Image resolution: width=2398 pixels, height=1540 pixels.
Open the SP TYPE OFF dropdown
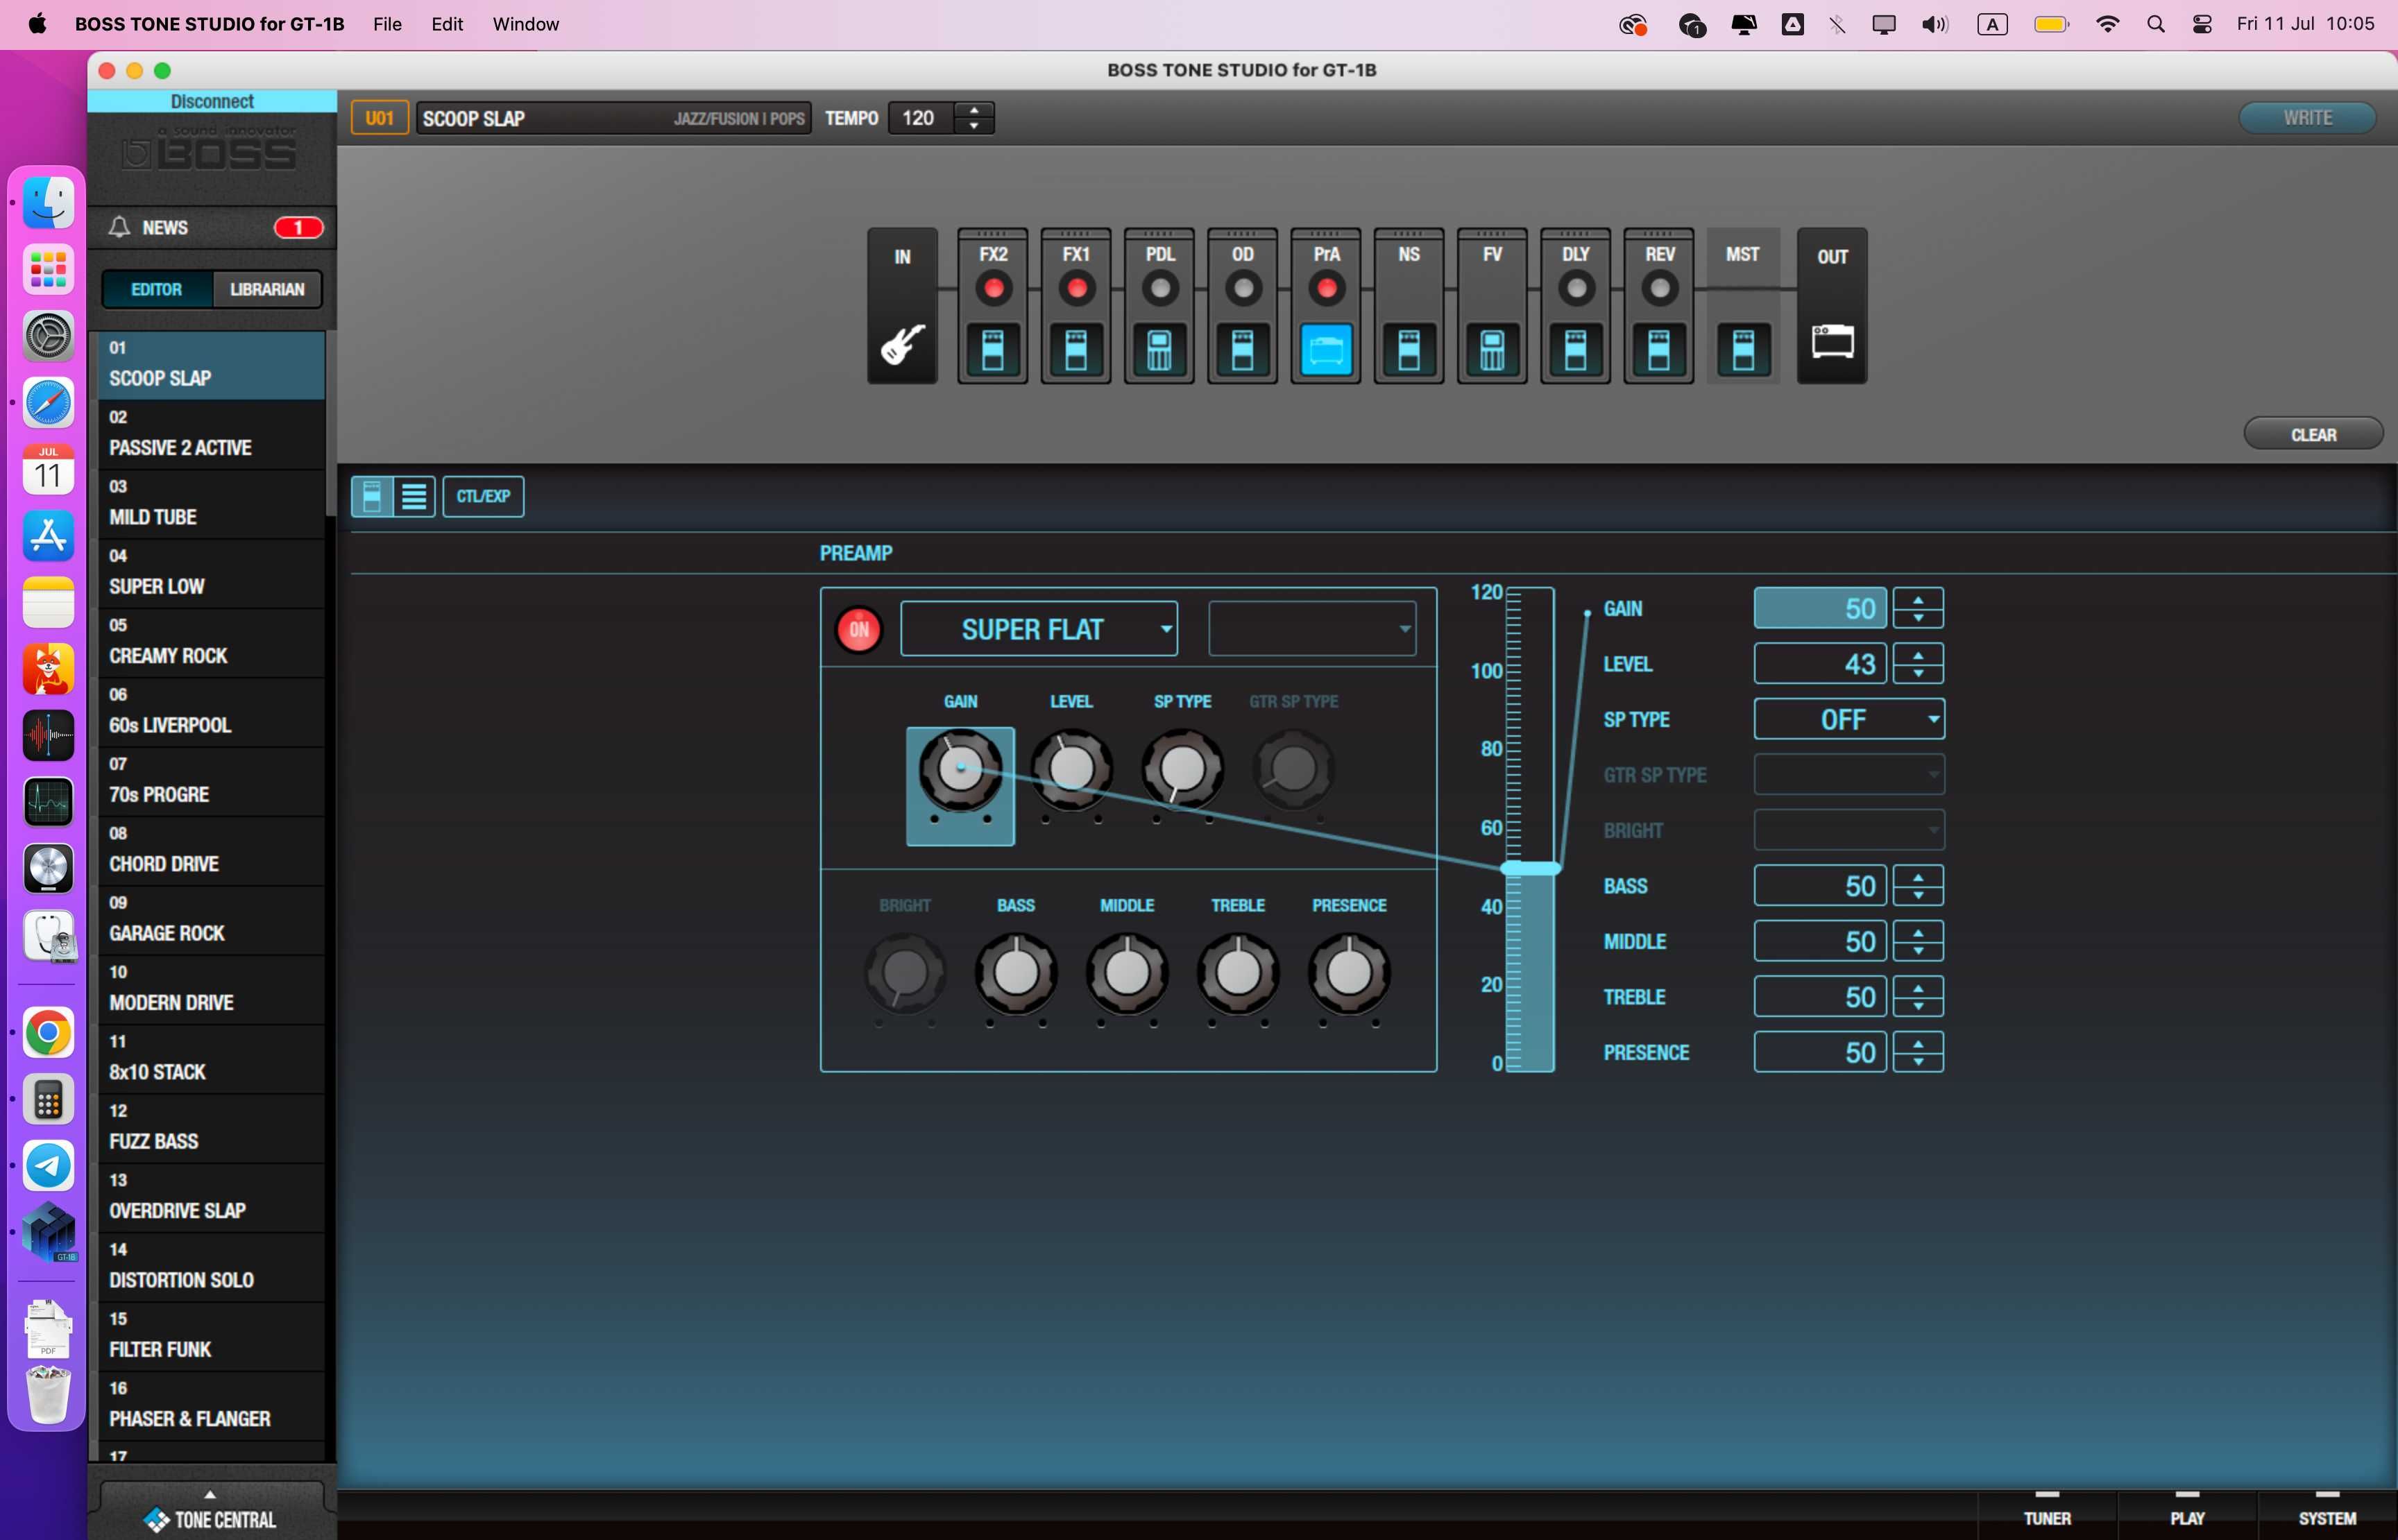click(1849, 719)
